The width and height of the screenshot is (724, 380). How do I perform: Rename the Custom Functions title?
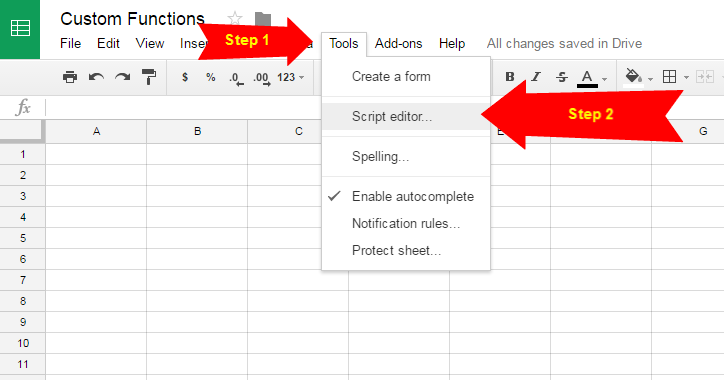133,19
